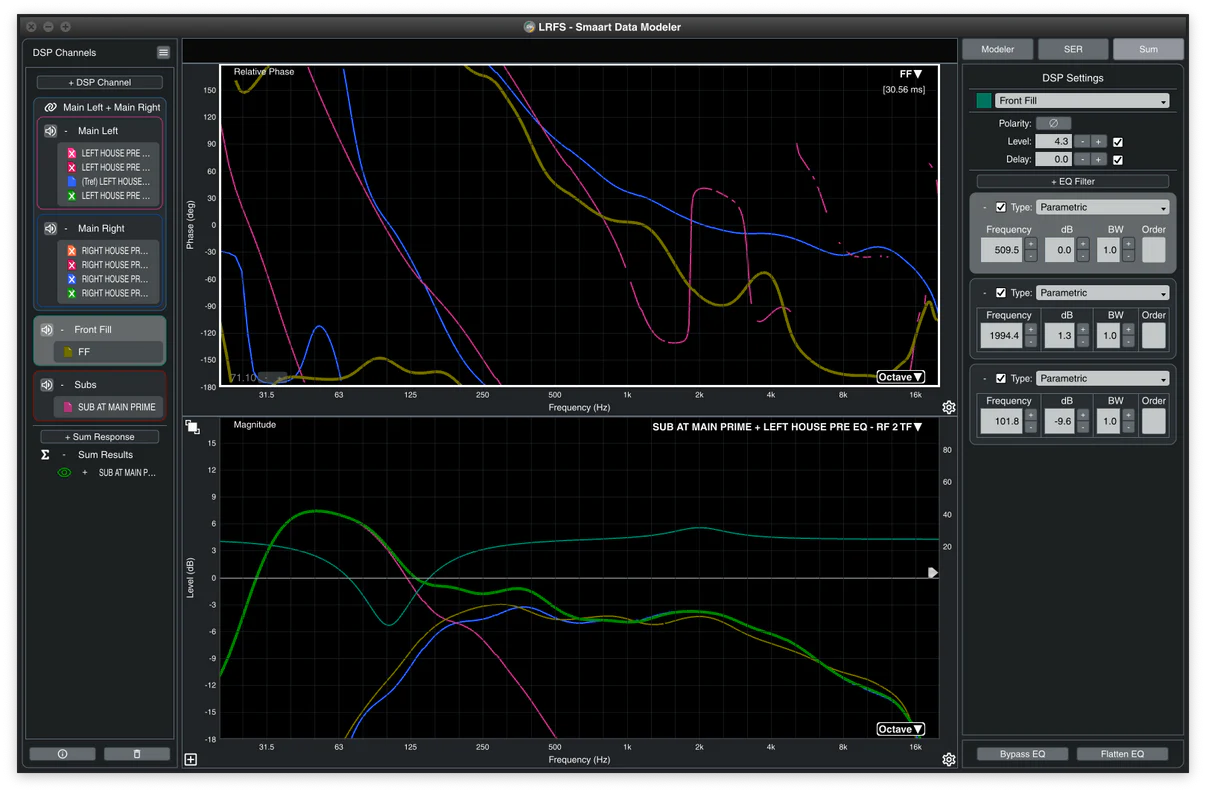
Task: Switch to the Modeler tab
Action: coord(997,49)
